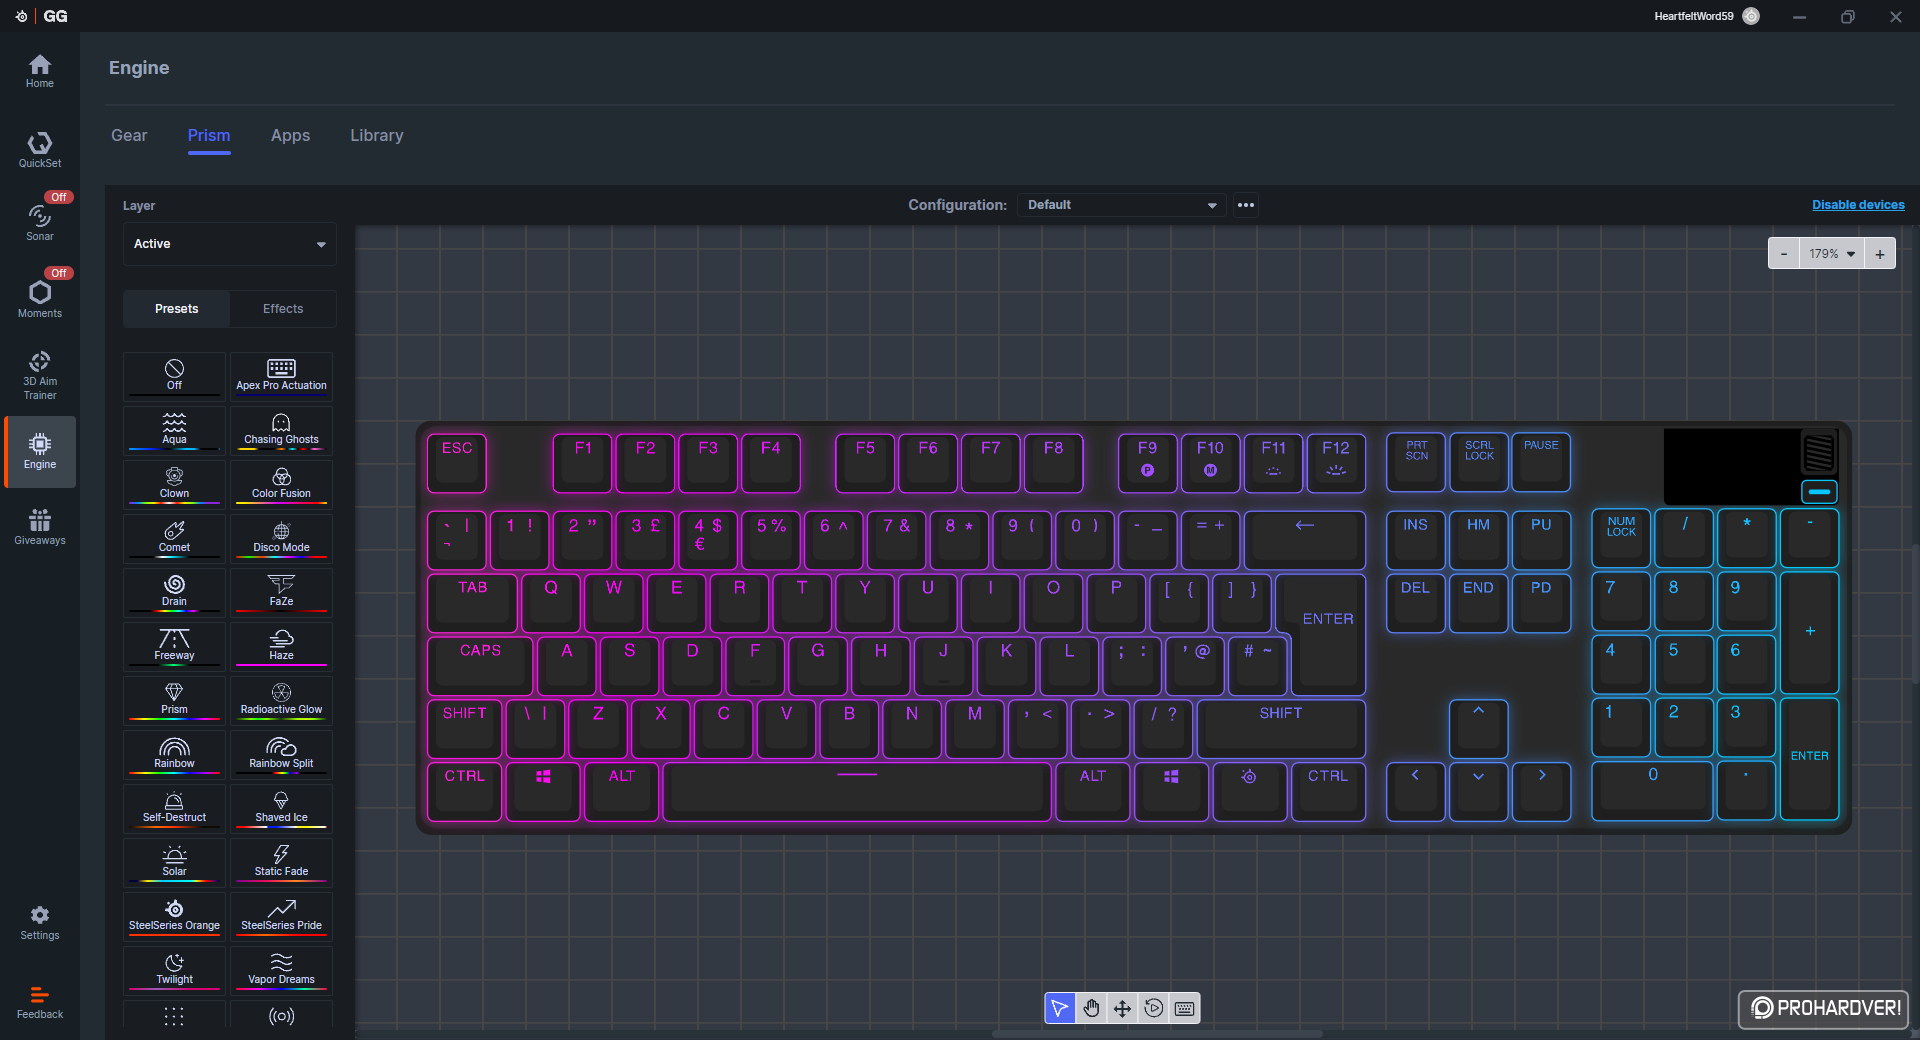
Task: Launch the 3D Aim Trainer
Action: (x=40, y=374)
